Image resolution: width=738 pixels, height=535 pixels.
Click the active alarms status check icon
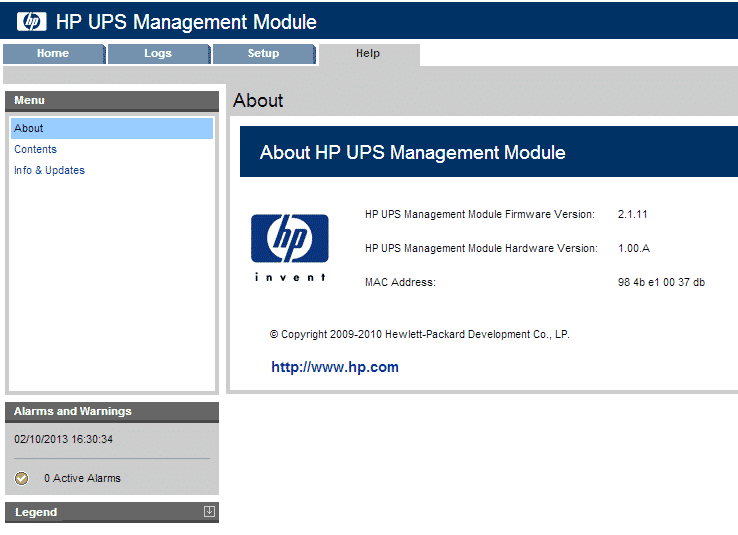[21, 478]
